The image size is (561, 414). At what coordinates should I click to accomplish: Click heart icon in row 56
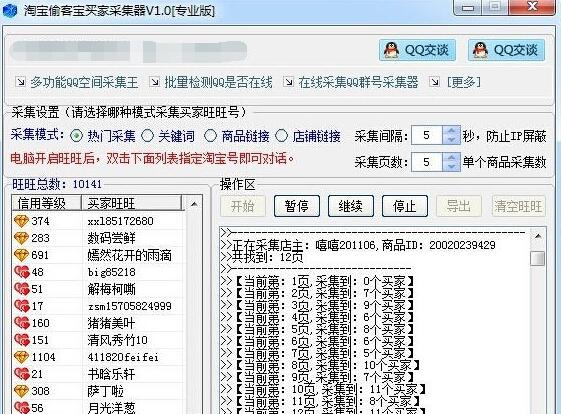(21, 408)
